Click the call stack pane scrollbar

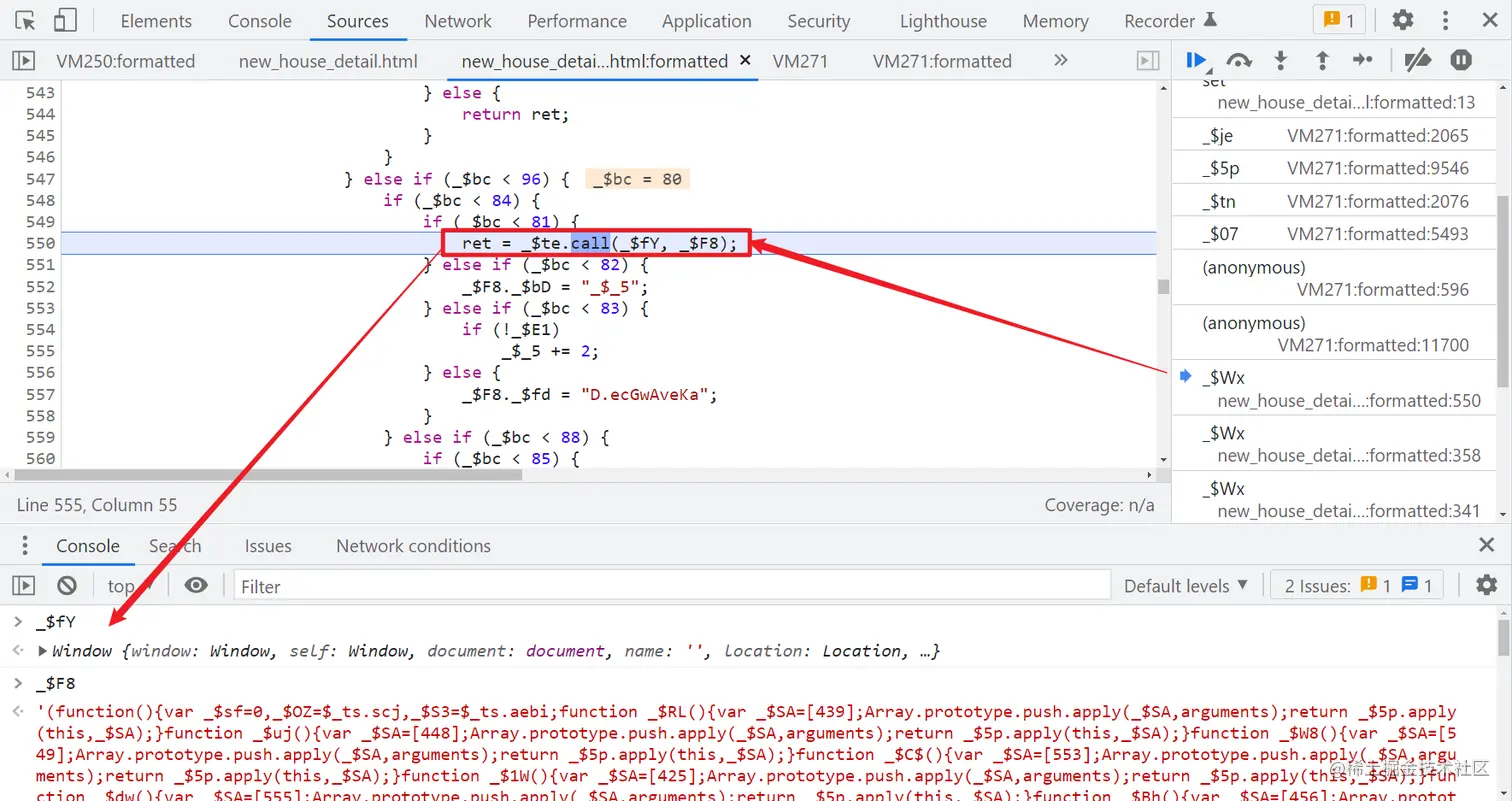(1503, 290)
